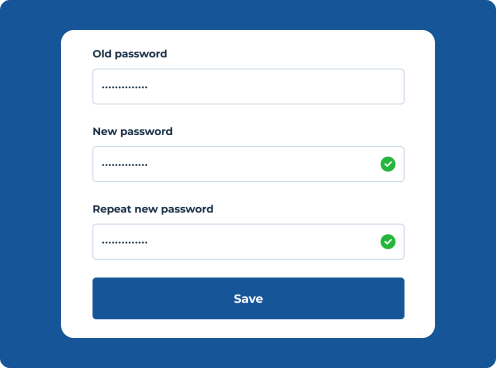Image resolution: width=496 pixels, height=368 pixels.
Task: Click the masked dots in New password field
Action: coord(125,165)
